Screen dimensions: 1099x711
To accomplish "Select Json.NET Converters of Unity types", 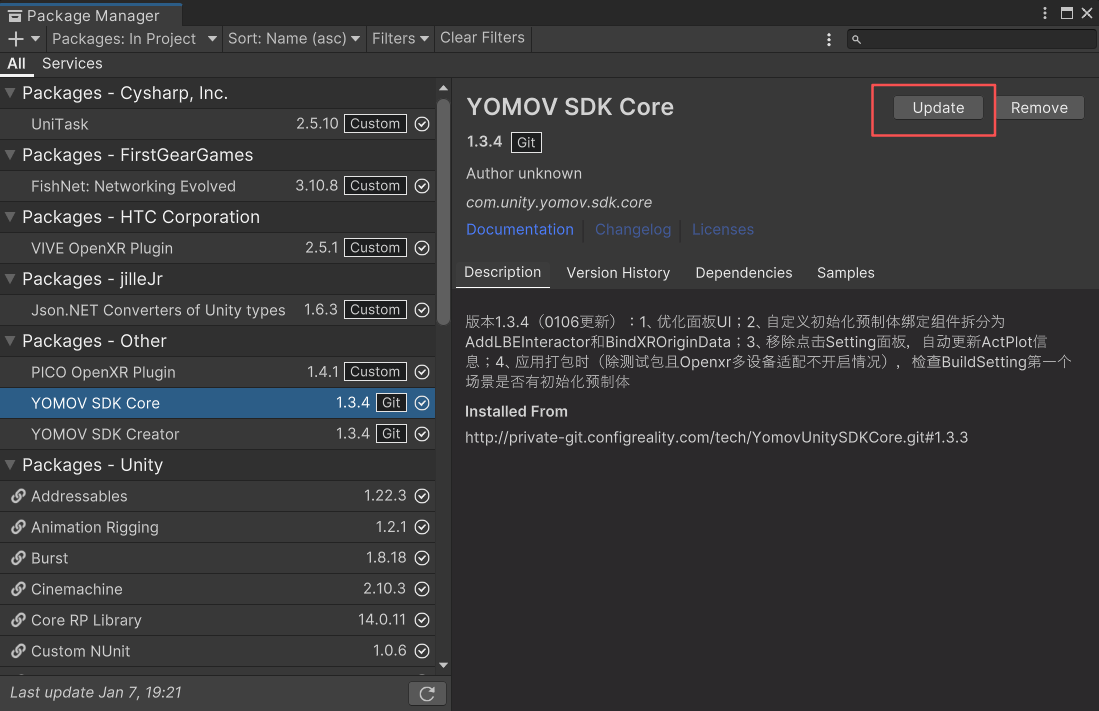I will click(x=217, y=310).
